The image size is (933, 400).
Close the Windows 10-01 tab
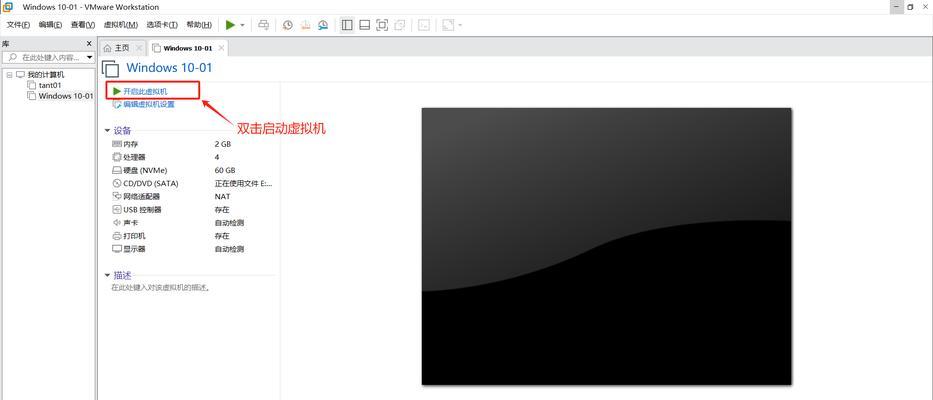point(221,48)
